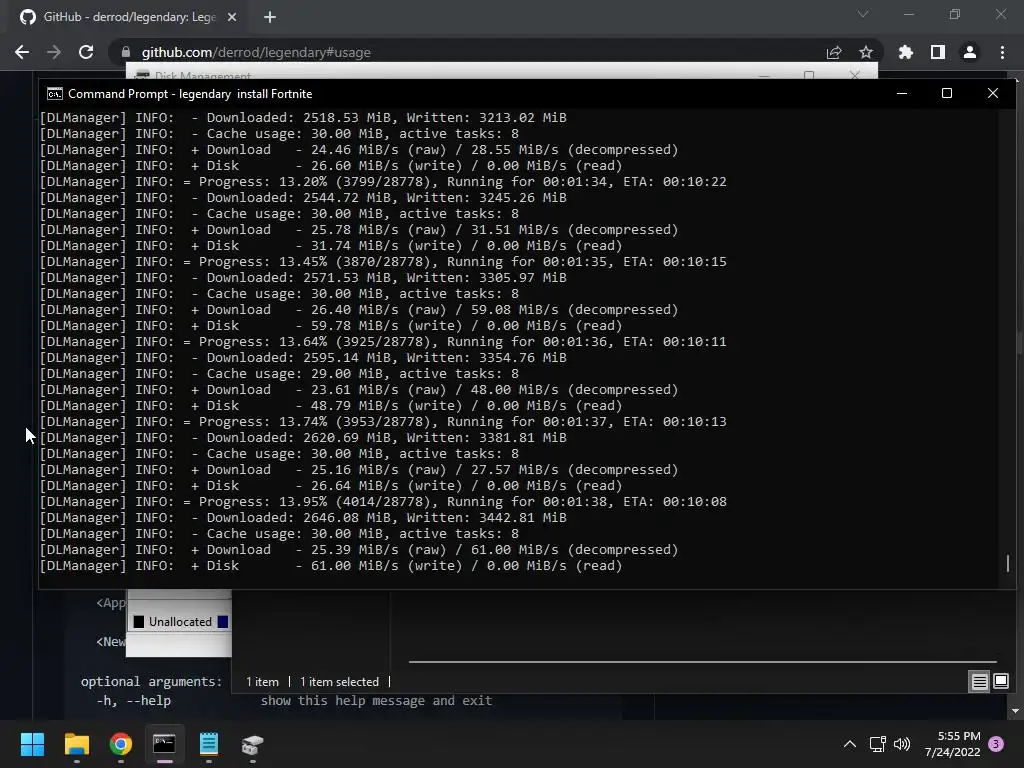
Task: Switch Explorer to details view icon
Action: coord(980,682)
